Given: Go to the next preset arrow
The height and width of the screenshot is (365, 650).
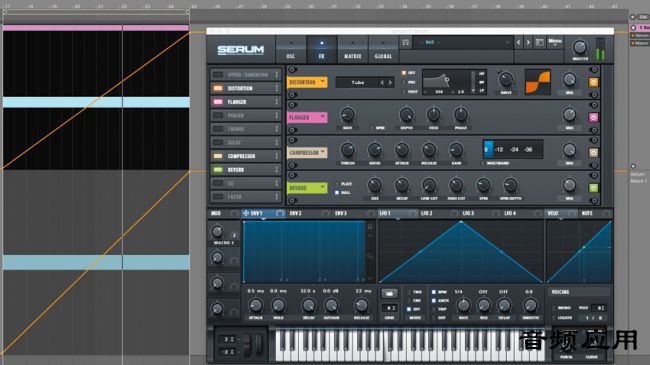Looking at the screenshot, I should (x=528, y=42).
